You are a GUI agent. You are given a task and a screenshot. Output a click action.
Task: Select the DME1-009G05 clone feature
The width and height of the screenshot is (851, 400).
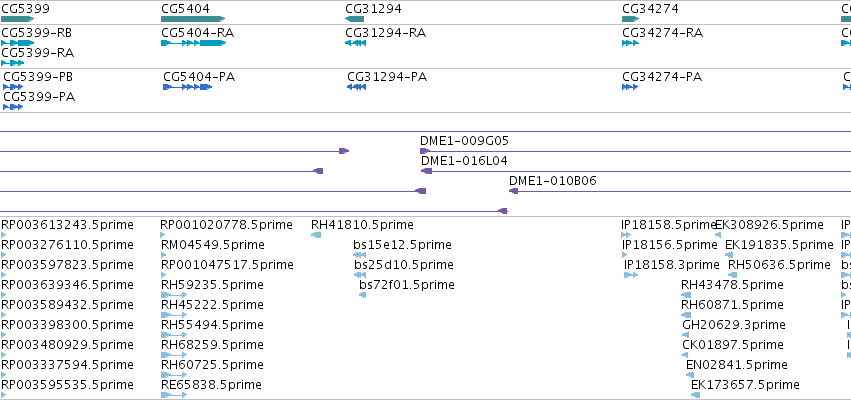[x=636, y=151]
